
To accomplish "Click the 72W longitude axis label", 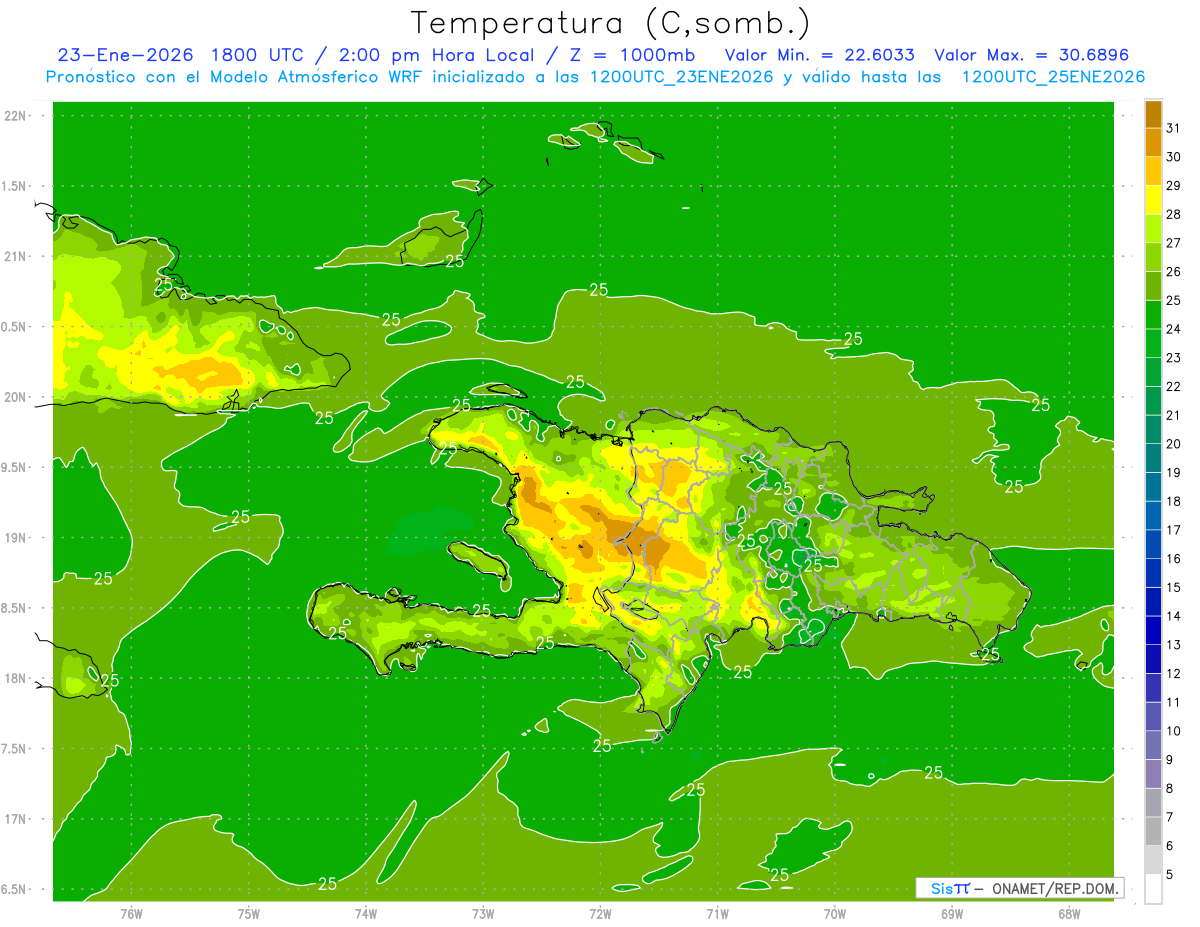I will click(600, 913).
